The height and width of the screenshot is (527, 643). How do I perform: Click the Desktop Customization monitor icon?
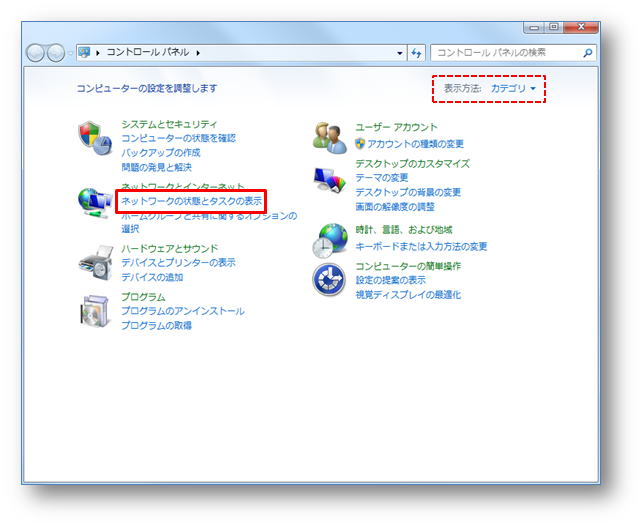coord(330,180)
